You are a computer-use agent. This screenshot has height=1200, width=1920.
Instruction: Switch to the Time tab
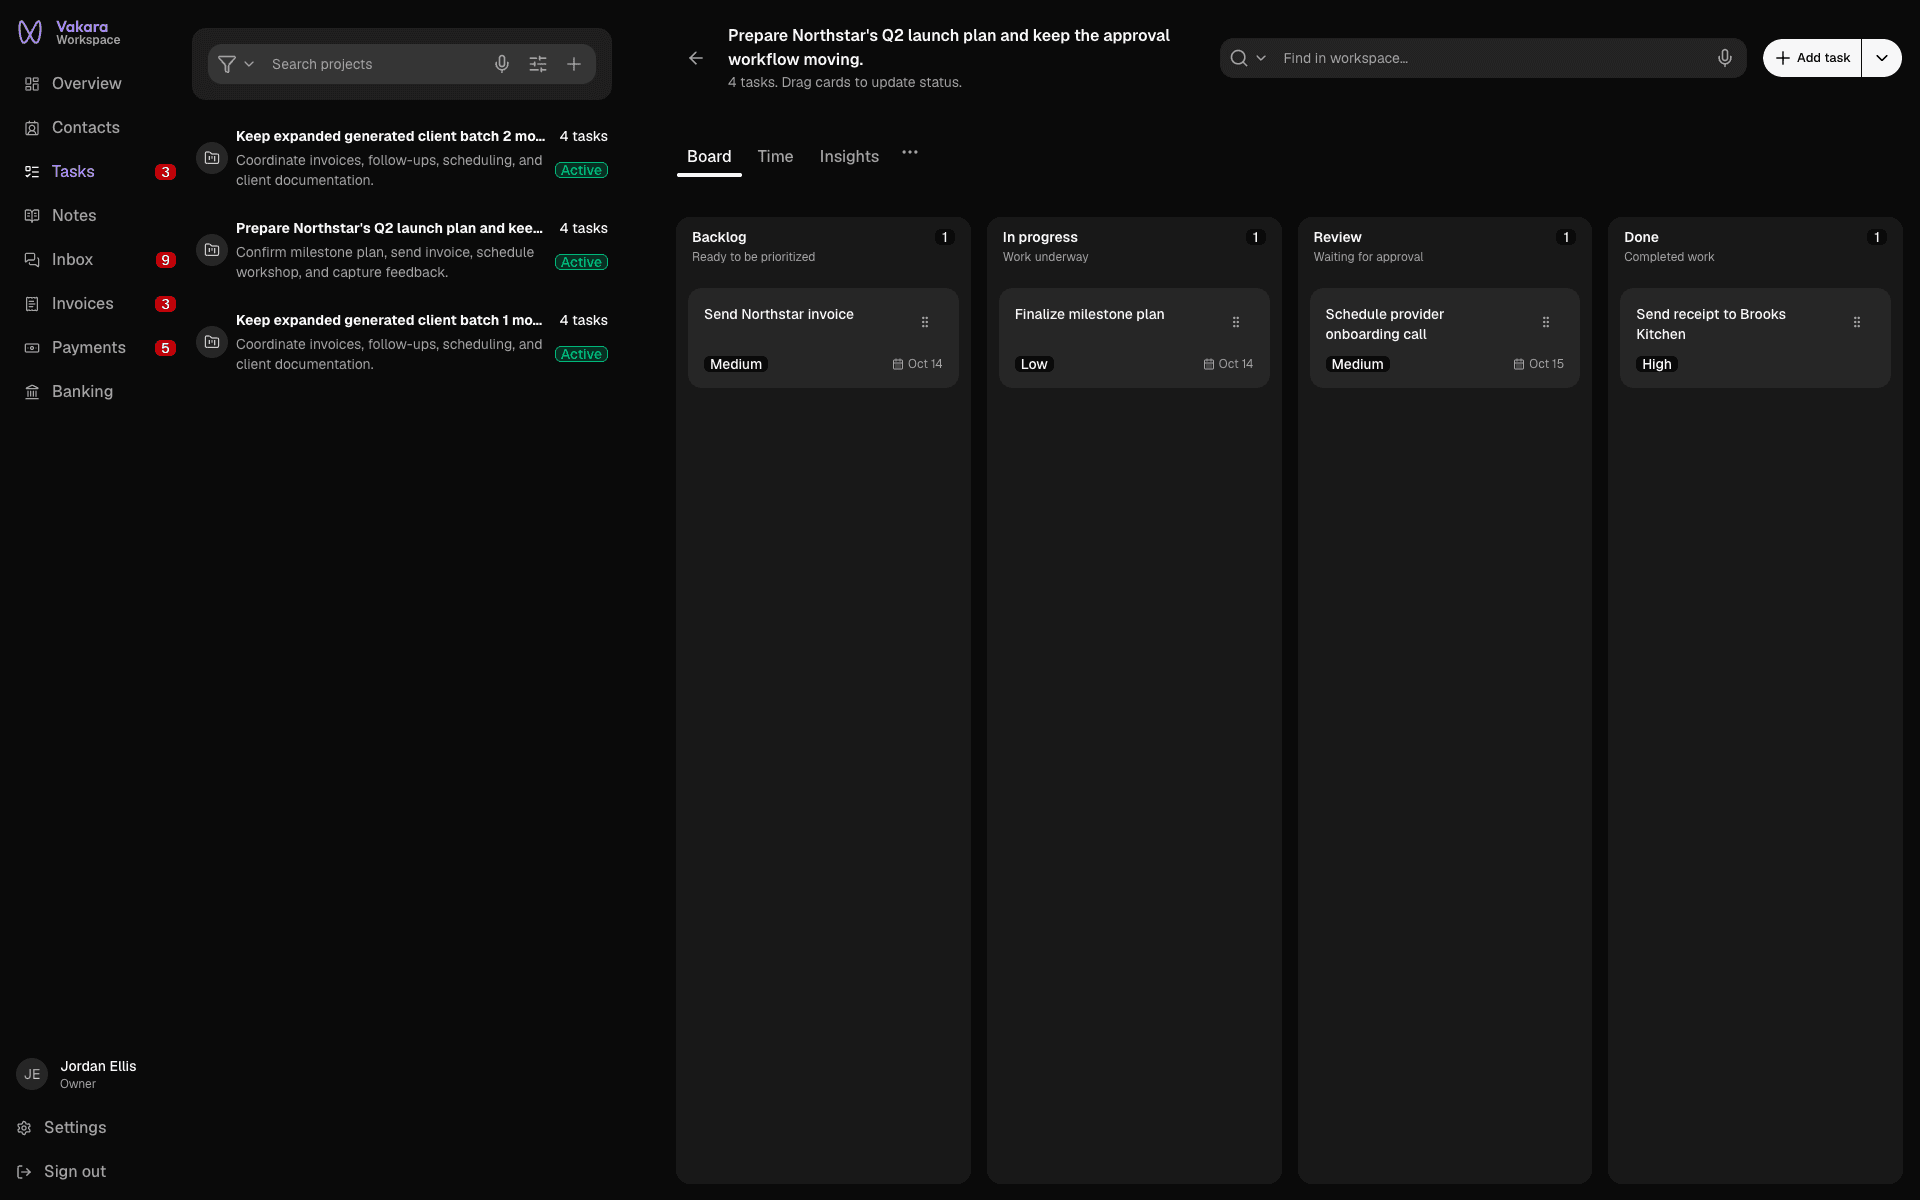pos(775,157)
